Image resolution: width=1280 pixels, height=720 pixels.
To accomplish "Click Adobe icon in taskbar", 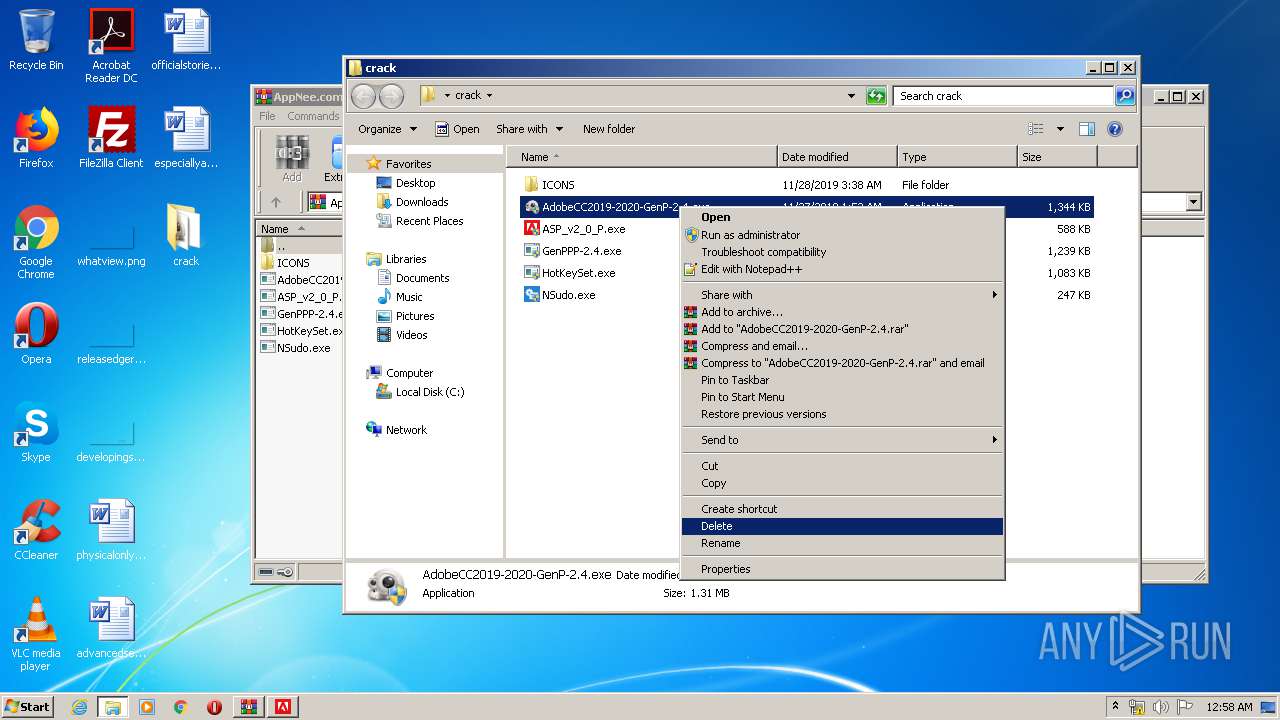I will tap(284, 707).
